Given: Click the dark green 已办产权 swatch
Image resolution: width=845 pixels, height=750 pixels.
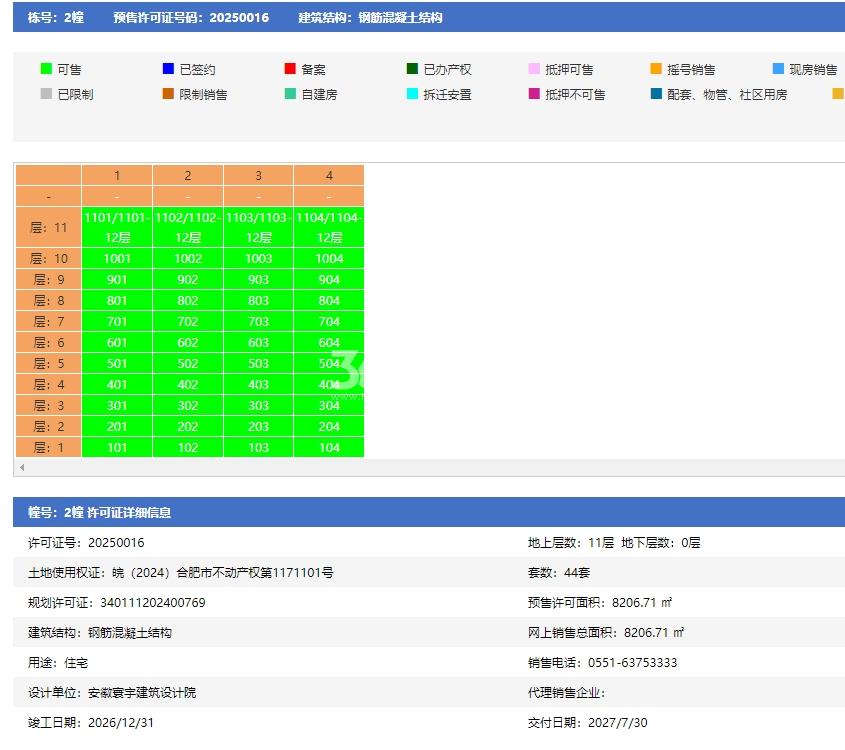Looking at the screenshot, I should click(x=412, y=68).
